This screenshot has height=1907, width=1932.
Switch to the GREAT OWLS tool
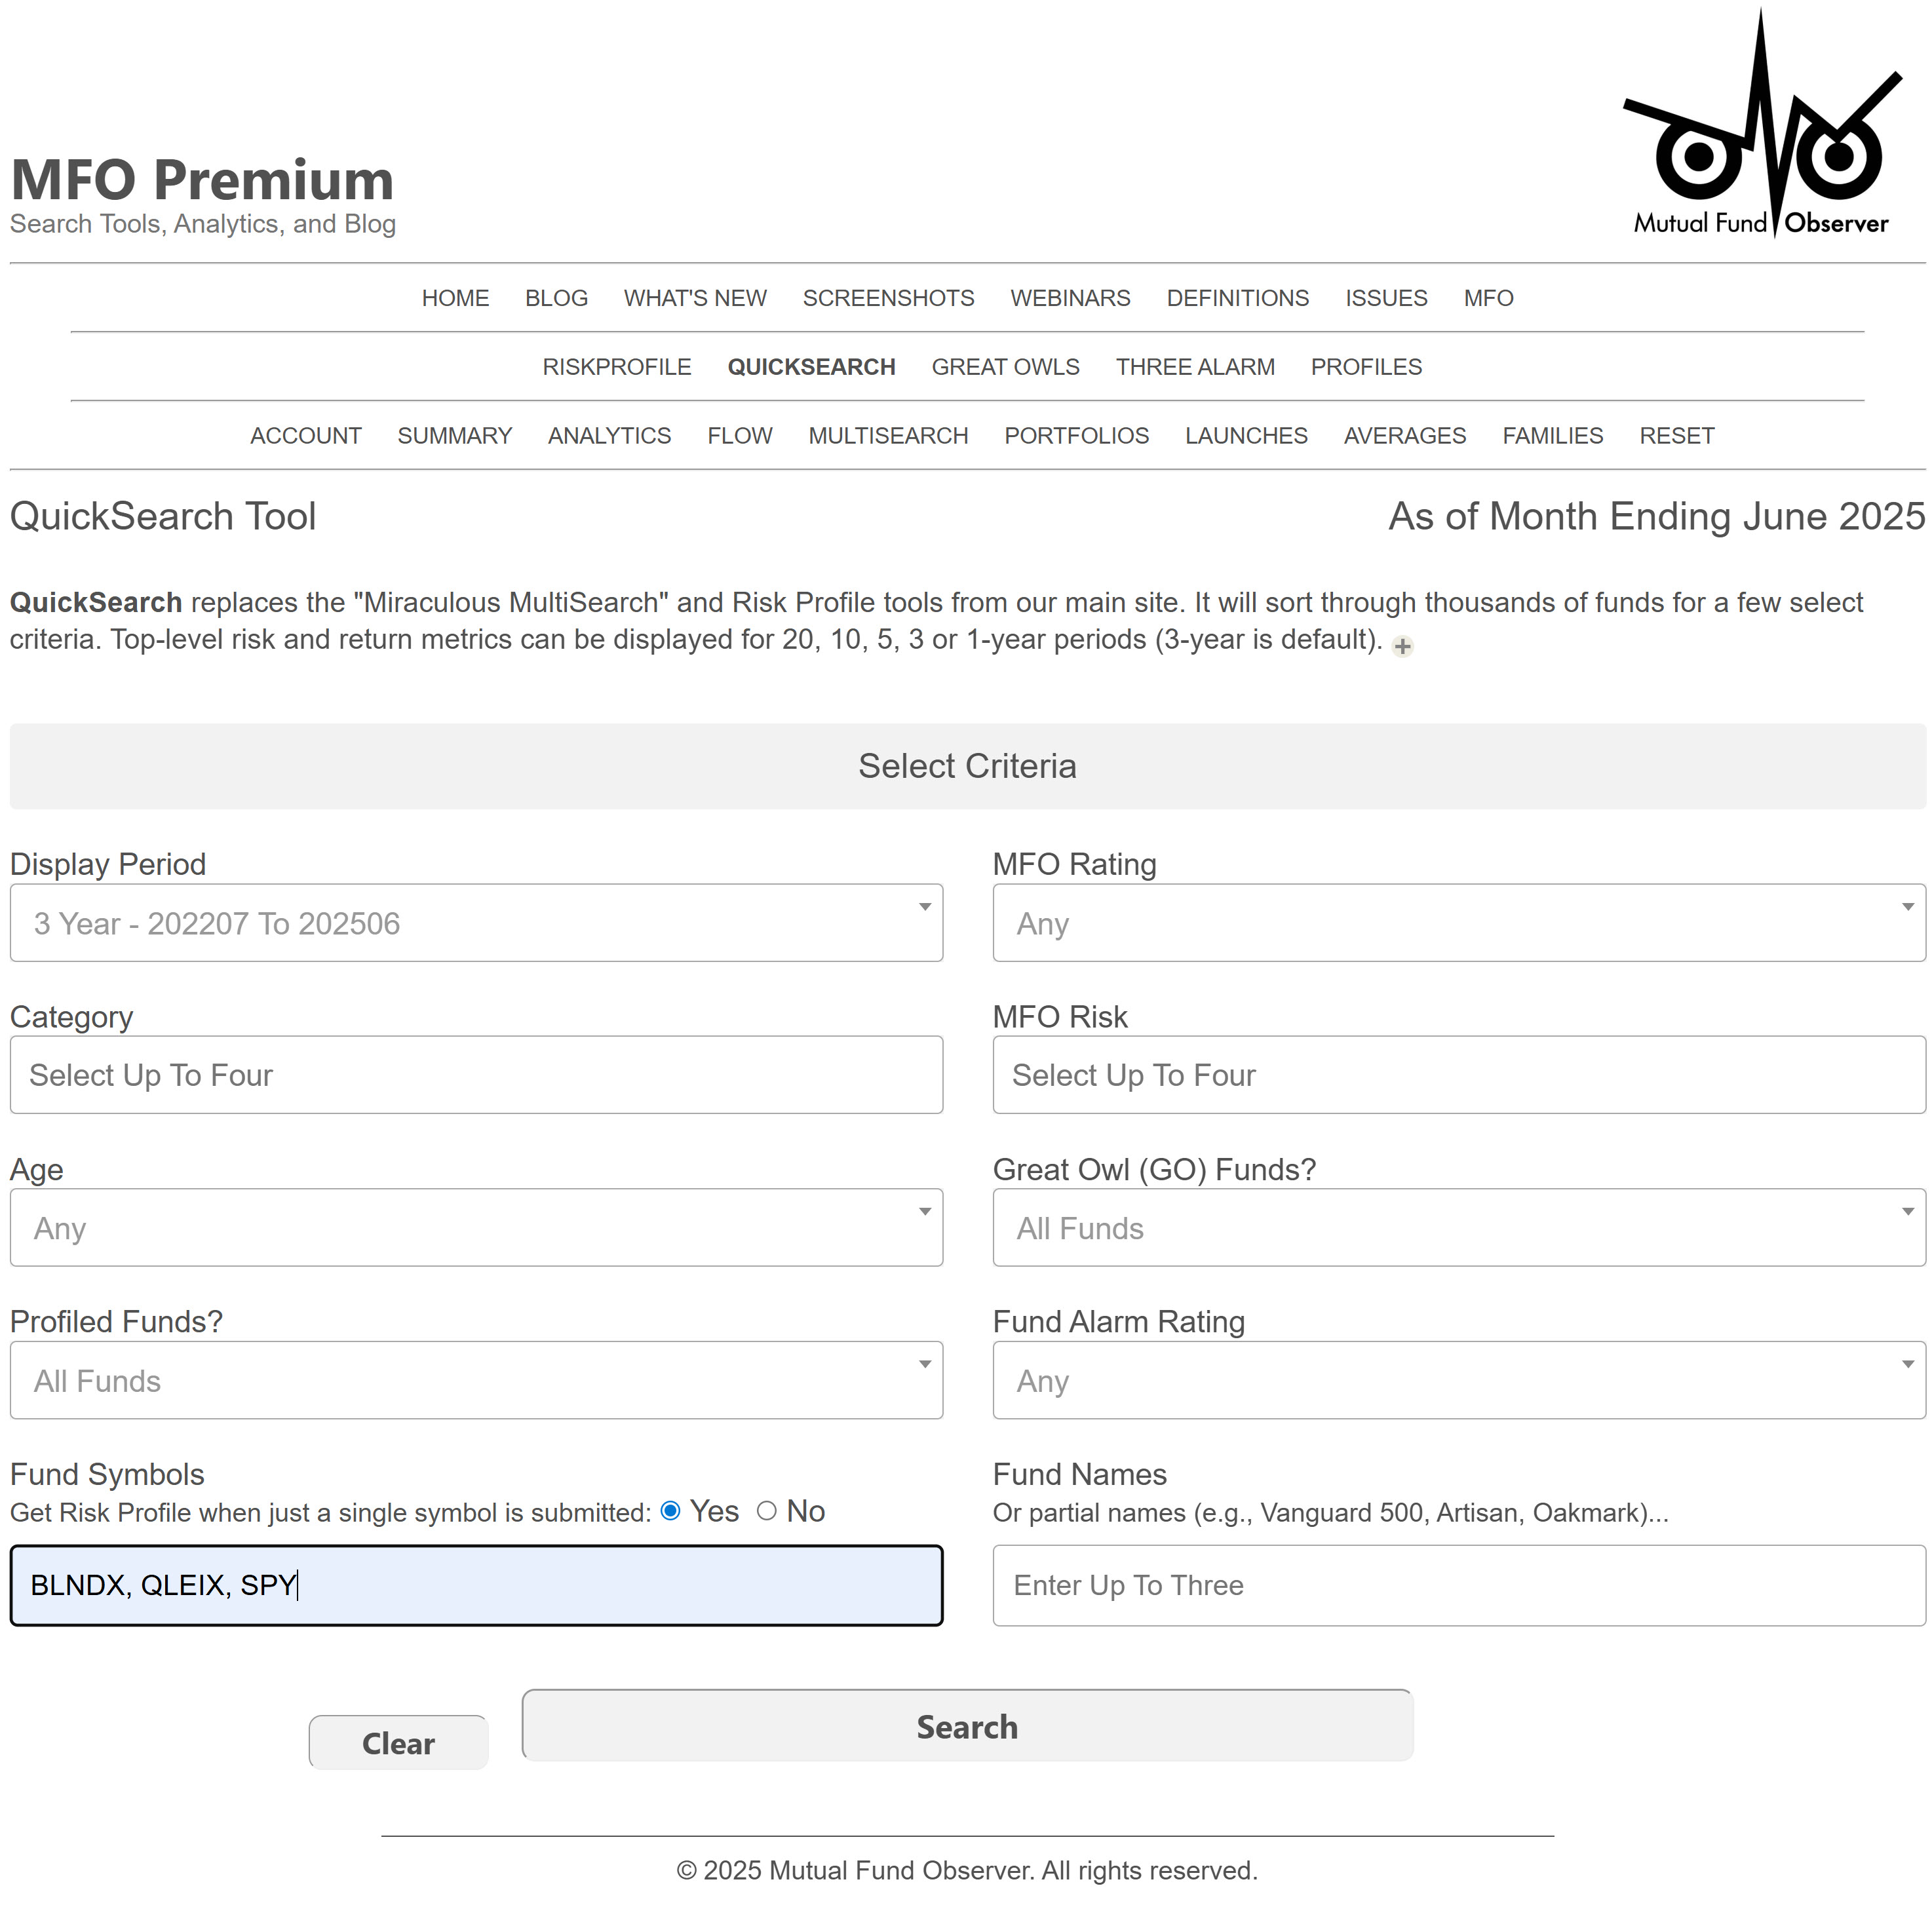(1006, 367)
